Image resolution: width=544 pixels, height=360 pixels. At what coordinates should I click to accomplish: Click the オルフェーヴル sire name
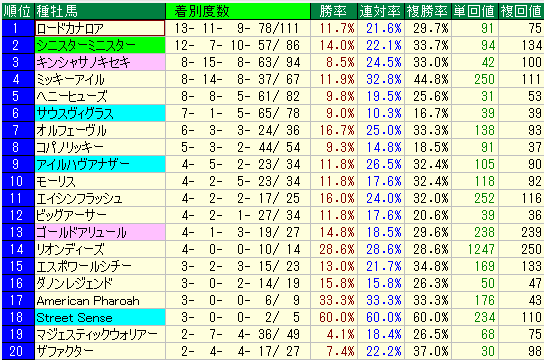click(x=71, y=130)
